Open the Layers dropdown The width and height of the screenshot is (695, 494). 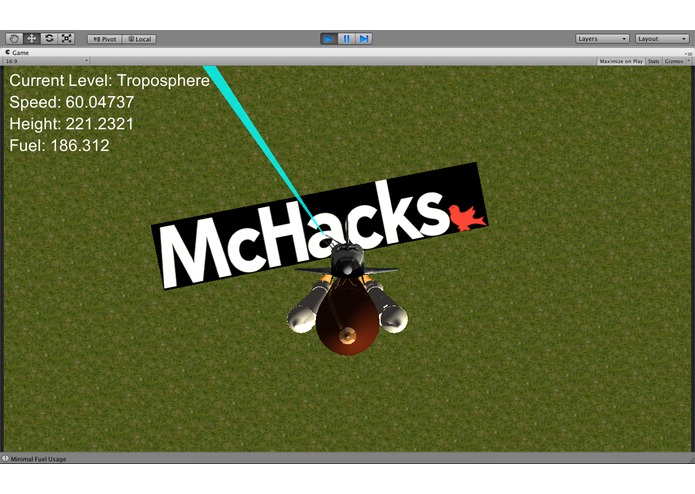(602, 39)
